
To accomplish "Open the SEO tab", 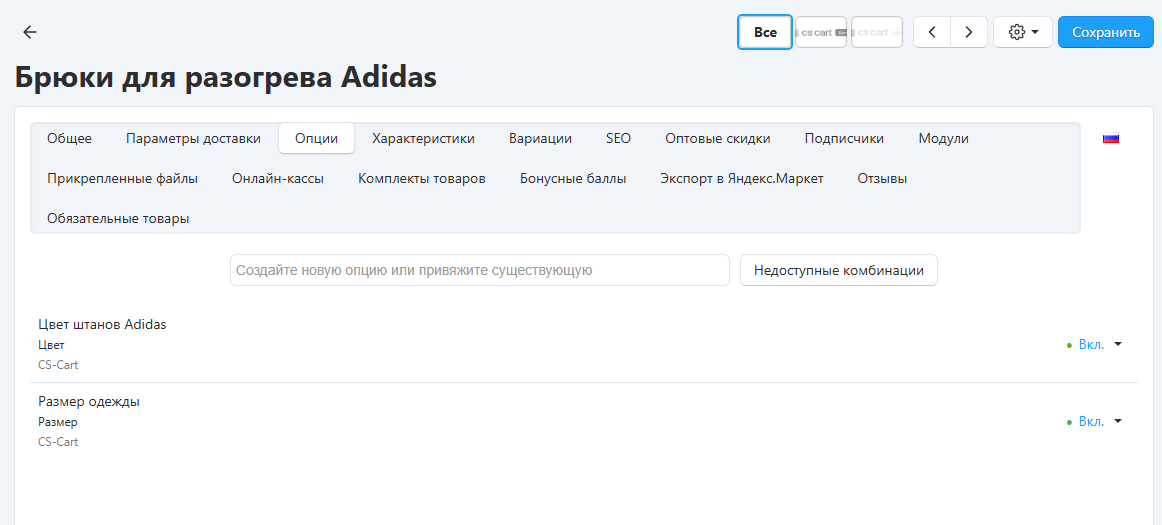I will tap(618, 138).
